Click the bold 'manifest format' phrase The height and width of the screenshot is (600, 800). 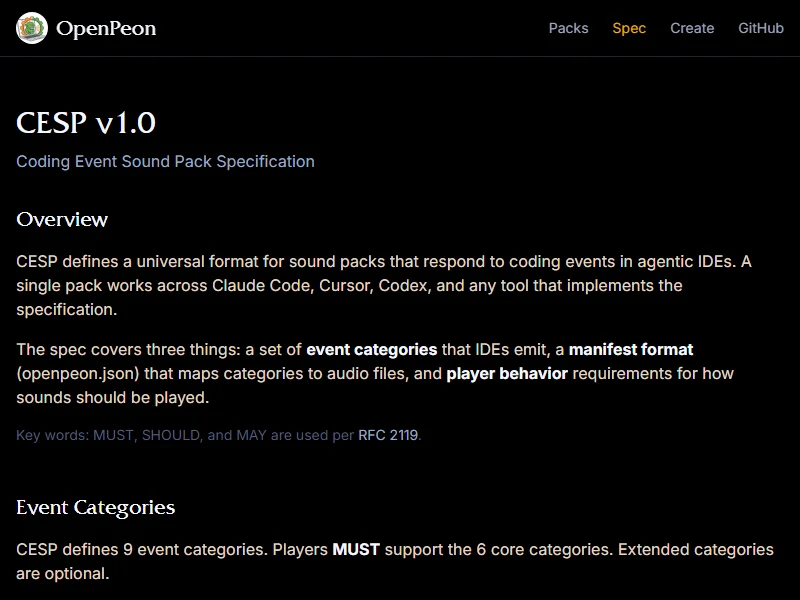click(x=631, y=349)
